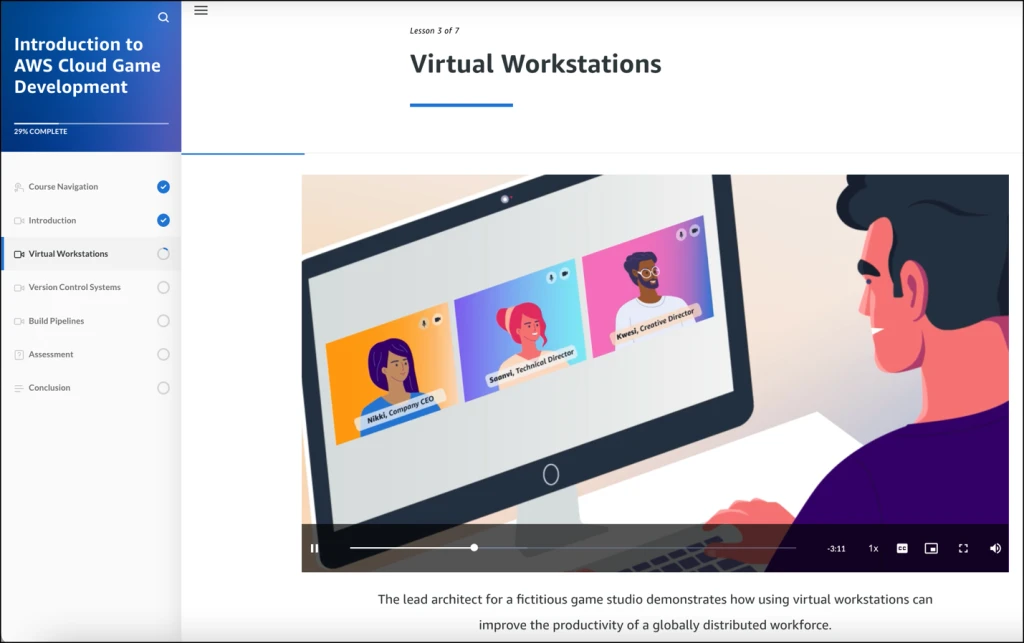Click 'Lesson 3 of 7' label
Viewport: 1024px width, 643px height.
(x=434, y=31)
